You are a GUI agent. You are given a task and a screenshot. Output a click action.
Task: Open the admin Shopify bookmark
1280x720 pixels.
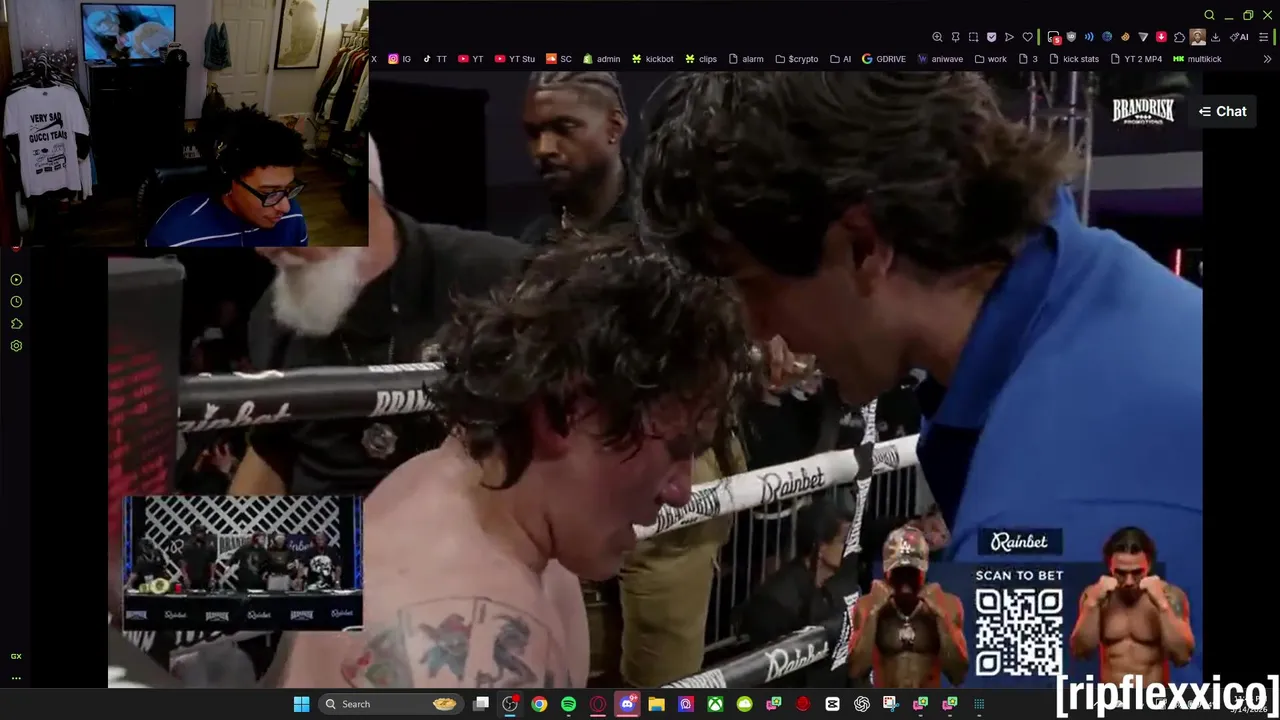pos(602,59)
